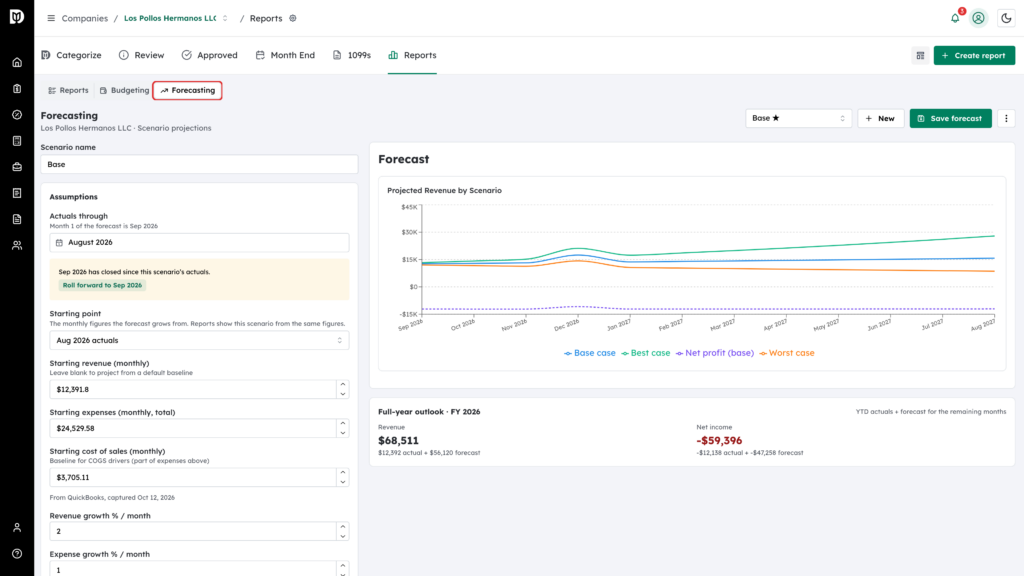Click the New scenario button
Image resolution: width=1024 pixels, height=576 pixels.
tap(880, 118)
